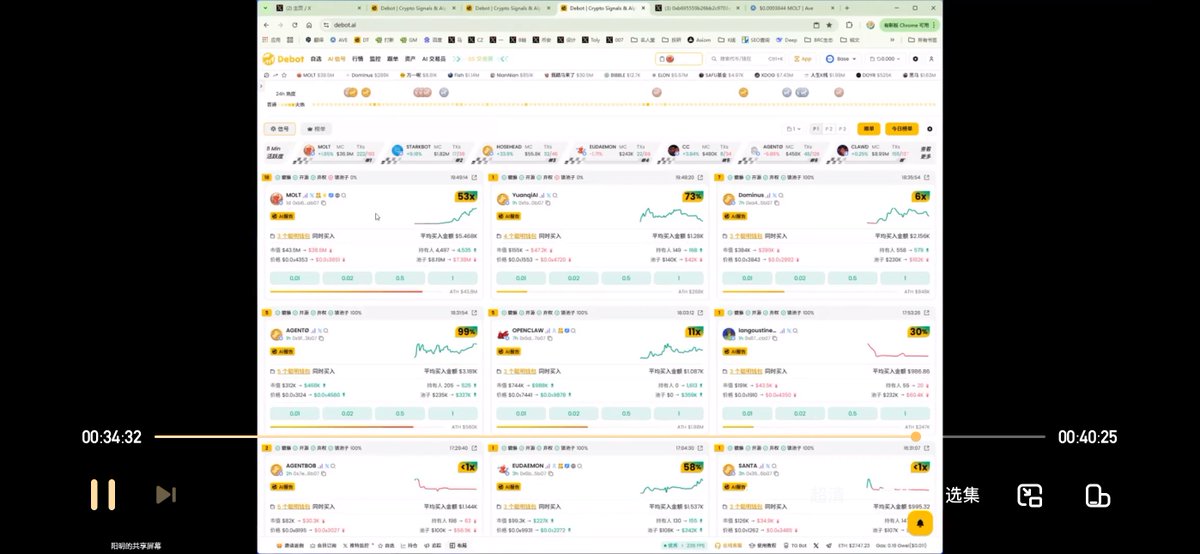Copy MOLT contract address icon
This screenshot has width=1200, height=554.
point(324,202)
